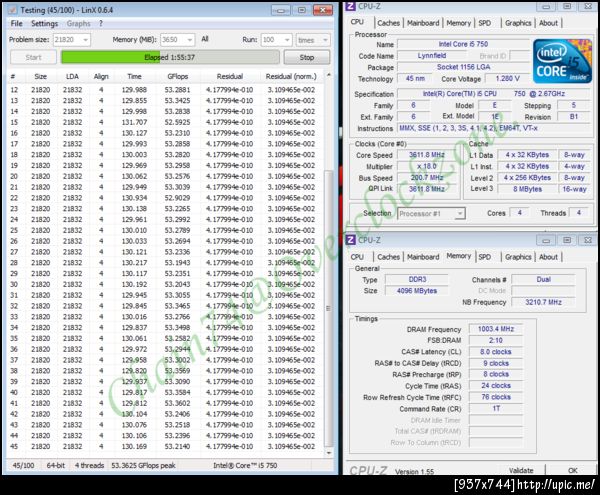This screenshot has height=495, width=600.
Task: Select the CPU tab in upper CPU-Z
Action: (x=357, y=22)
